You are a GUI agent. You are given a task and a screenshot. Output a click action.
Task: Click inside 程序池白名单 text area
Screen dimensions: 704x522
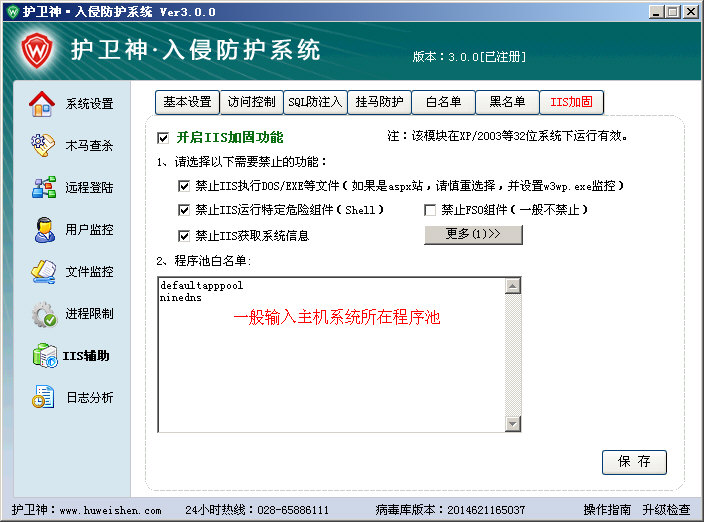point(331,355)
